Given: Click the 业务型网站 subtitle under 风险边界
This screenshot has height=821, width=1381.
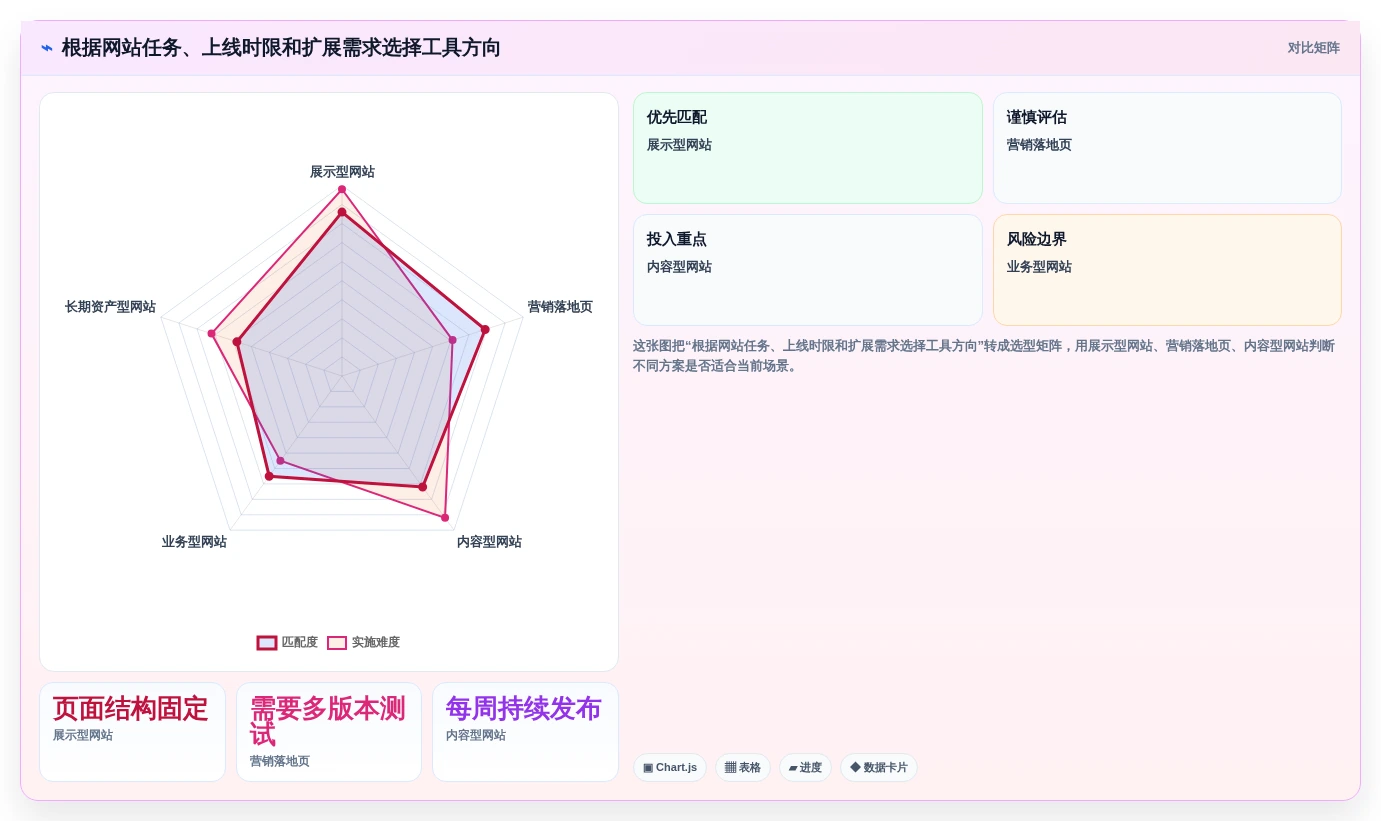Looking at the screenshot, I should point(1039,267).
